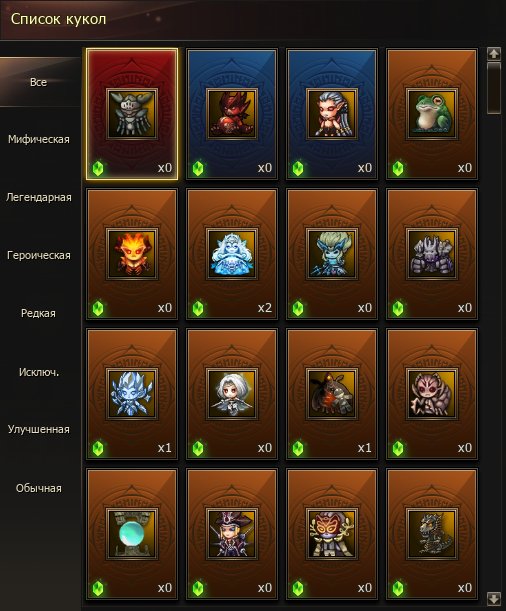Open the Обычная category tab
The image size is (506, 611).
pos(39,488)
